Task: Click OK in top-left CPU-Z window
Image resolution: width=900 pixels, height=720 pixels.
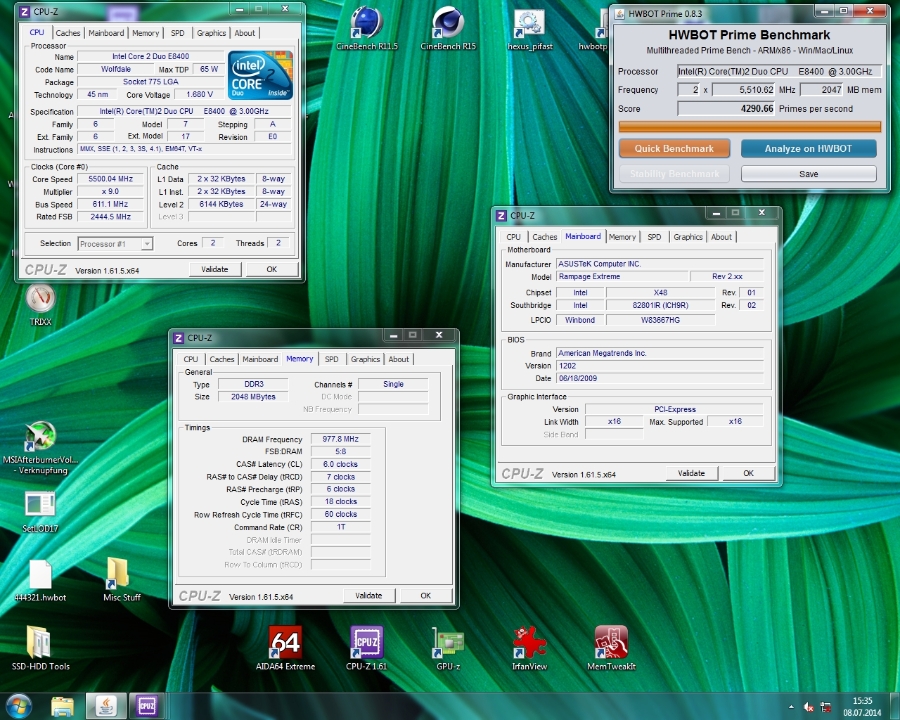Action: pyautogui.click(x=271, y=269)
